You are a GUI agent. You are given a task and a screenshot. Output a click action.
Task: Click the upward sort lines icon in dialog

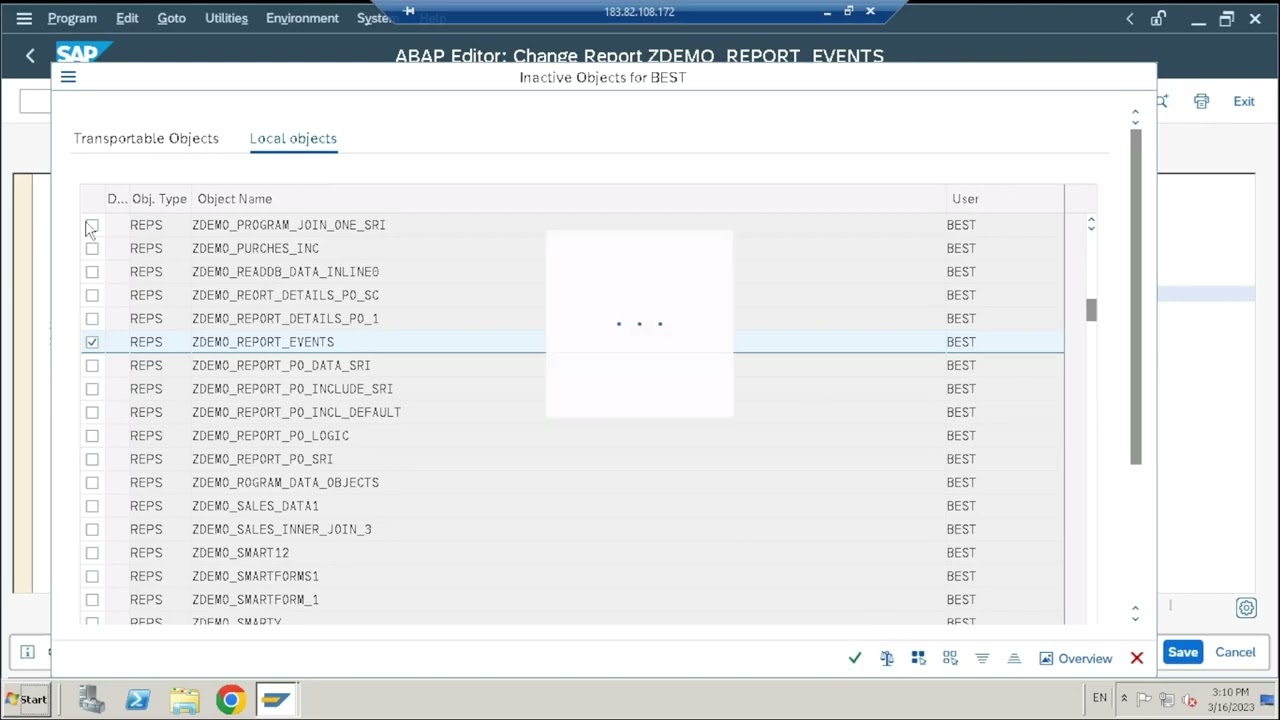pos(1014,658)
